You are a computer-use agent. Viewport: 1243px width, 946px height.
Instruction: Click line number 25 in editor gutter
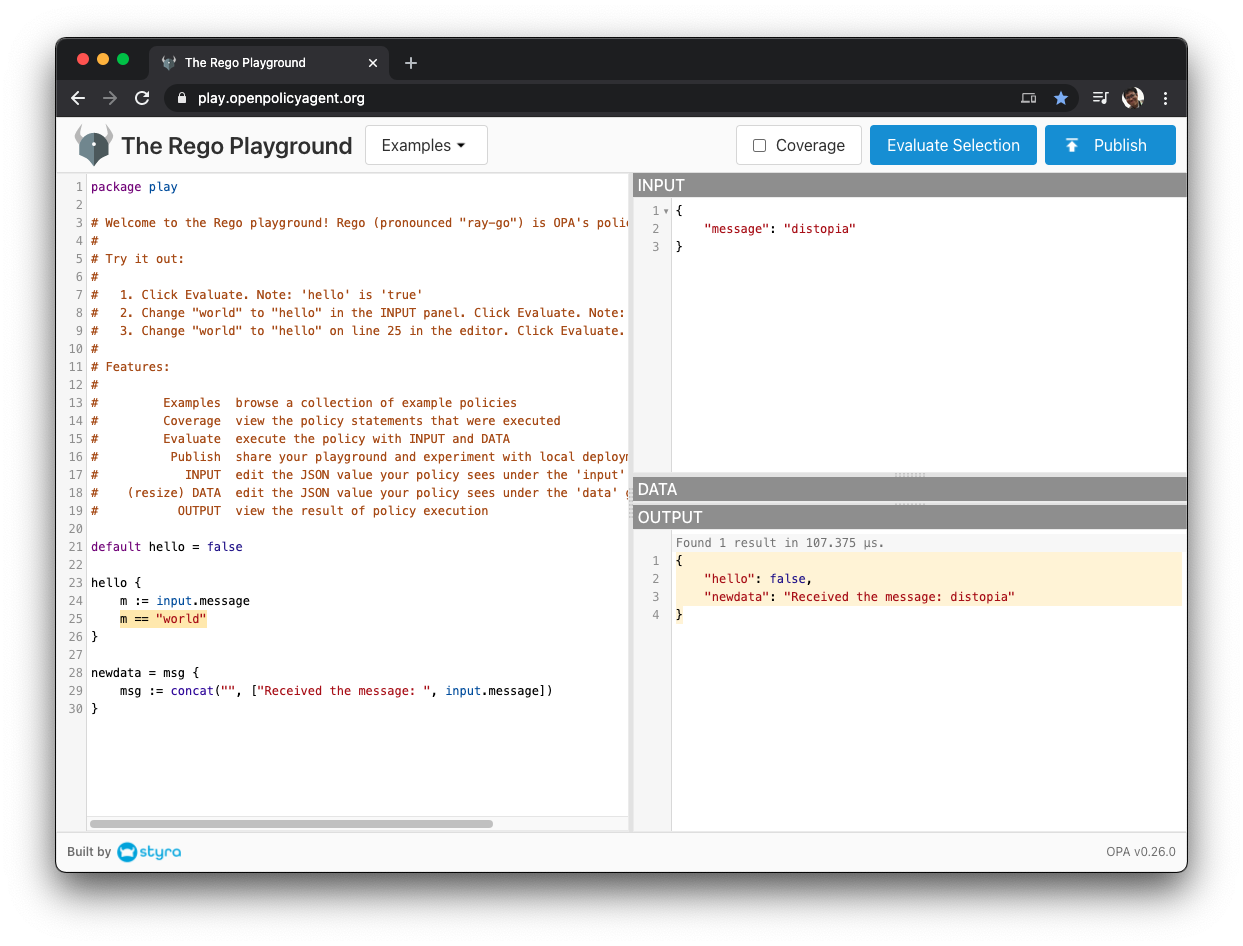(x=76, y=619)
